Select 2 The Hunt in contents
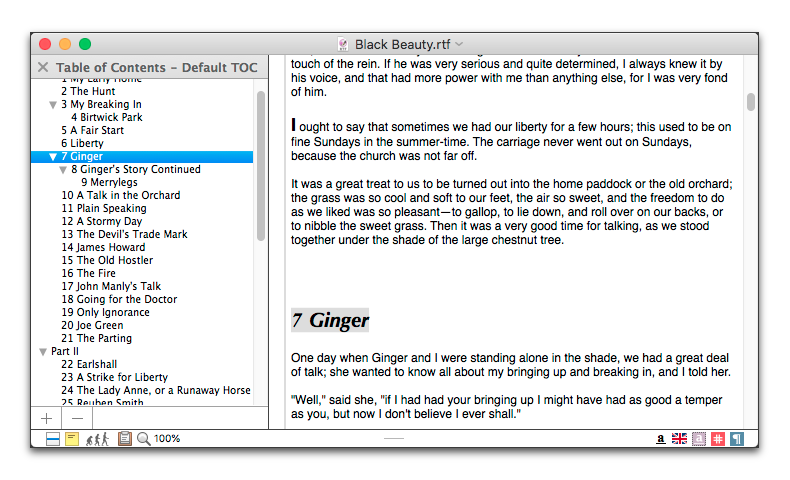Screen dimensions: 790x480 (88, 91)
